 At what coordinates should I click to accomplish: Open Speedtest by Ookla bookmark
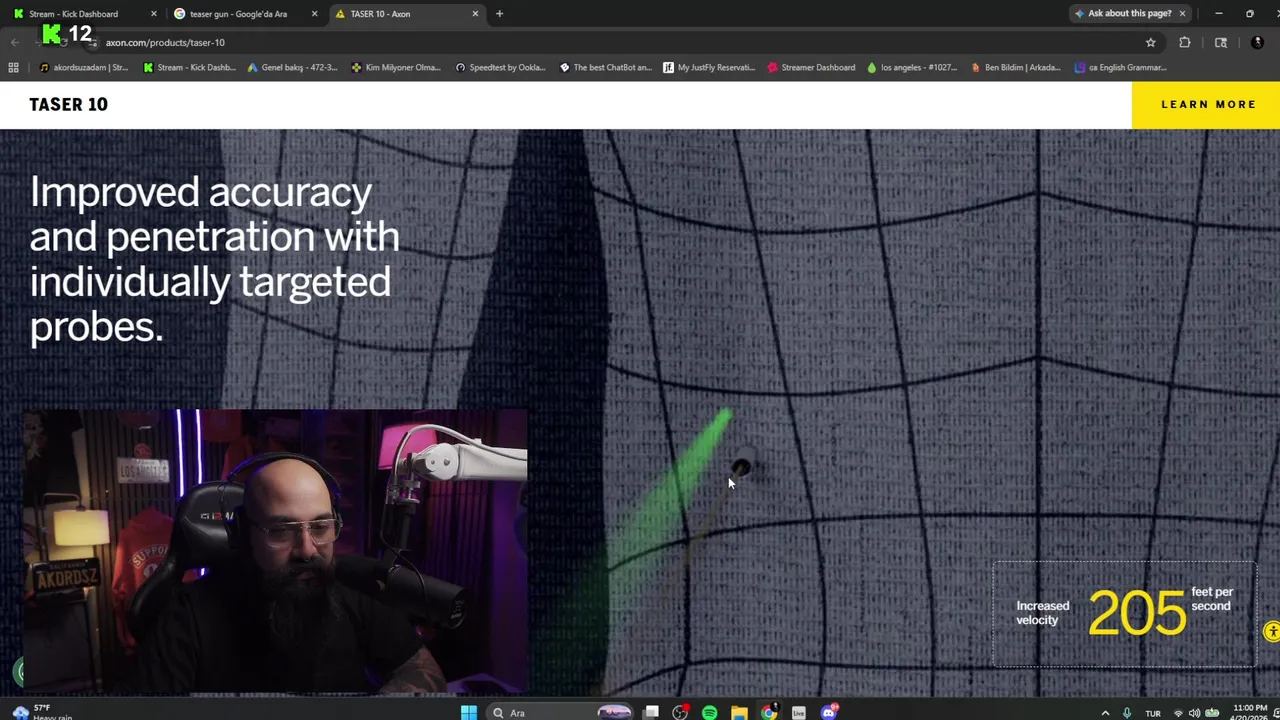[x=500, y=67]
